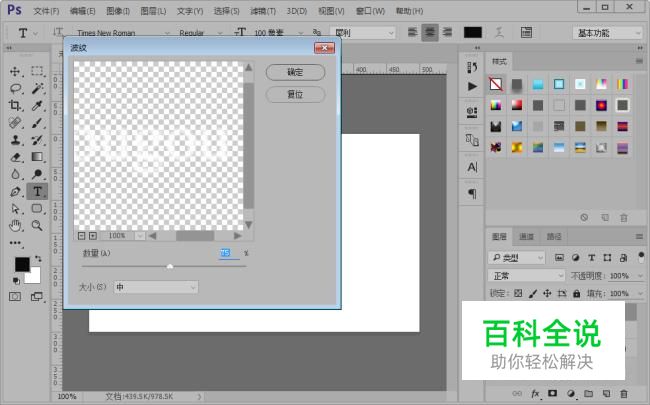Viewport: 650px width, 405px height.
Task: Select the Zoom tool in toolbox
Action: point(37,226)
